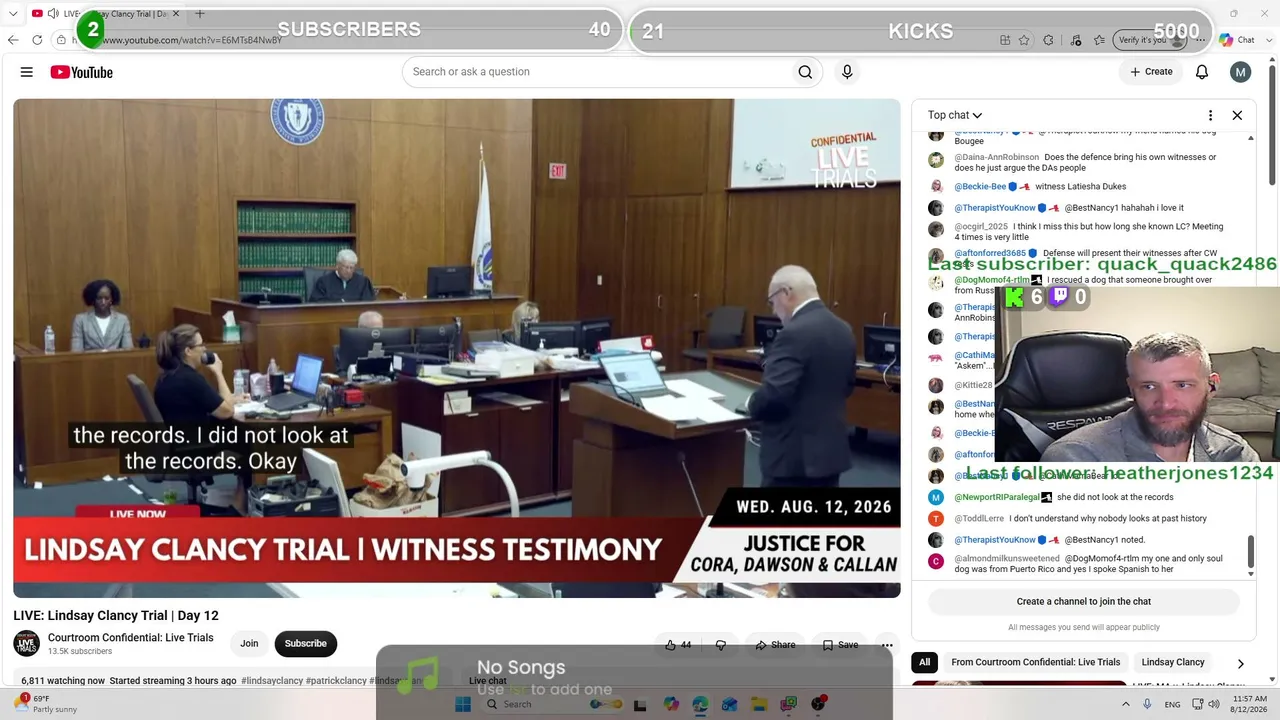Open a new browser tab
Screen dimensions: 1280x720
[199, 14]
